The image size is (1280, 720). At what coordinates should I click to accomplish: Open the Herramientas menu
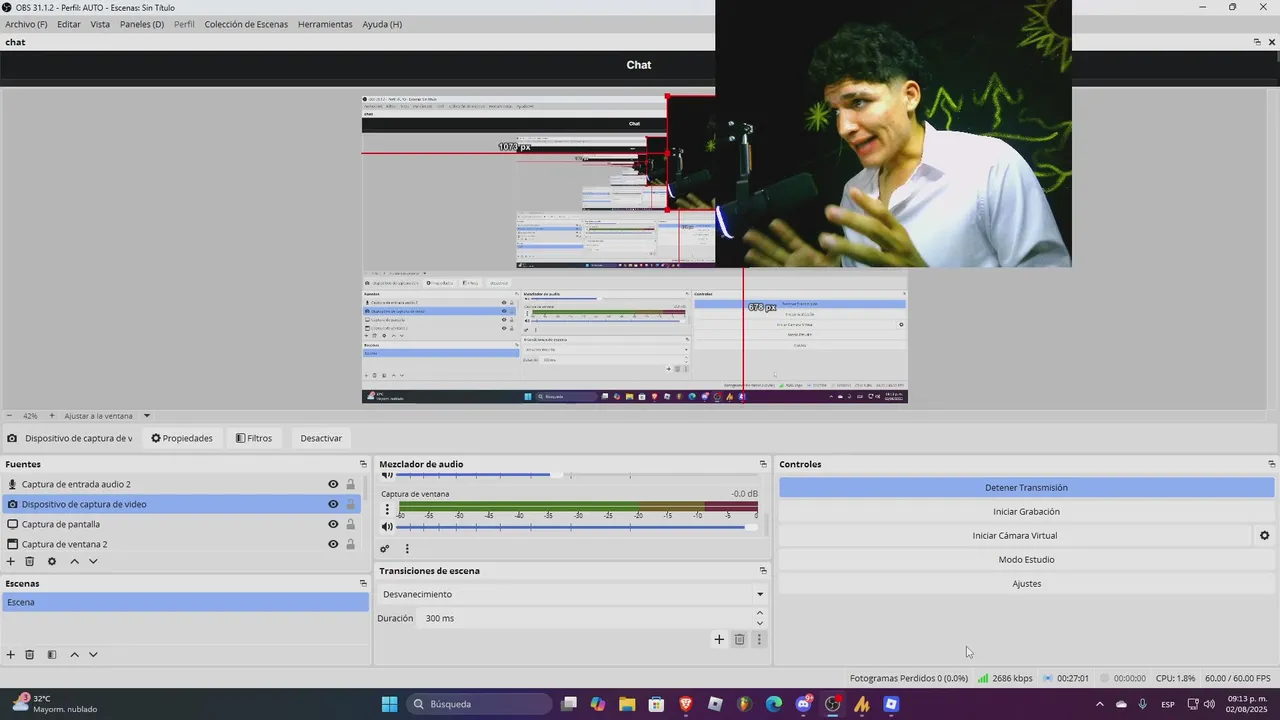click(x=325, y=24)
